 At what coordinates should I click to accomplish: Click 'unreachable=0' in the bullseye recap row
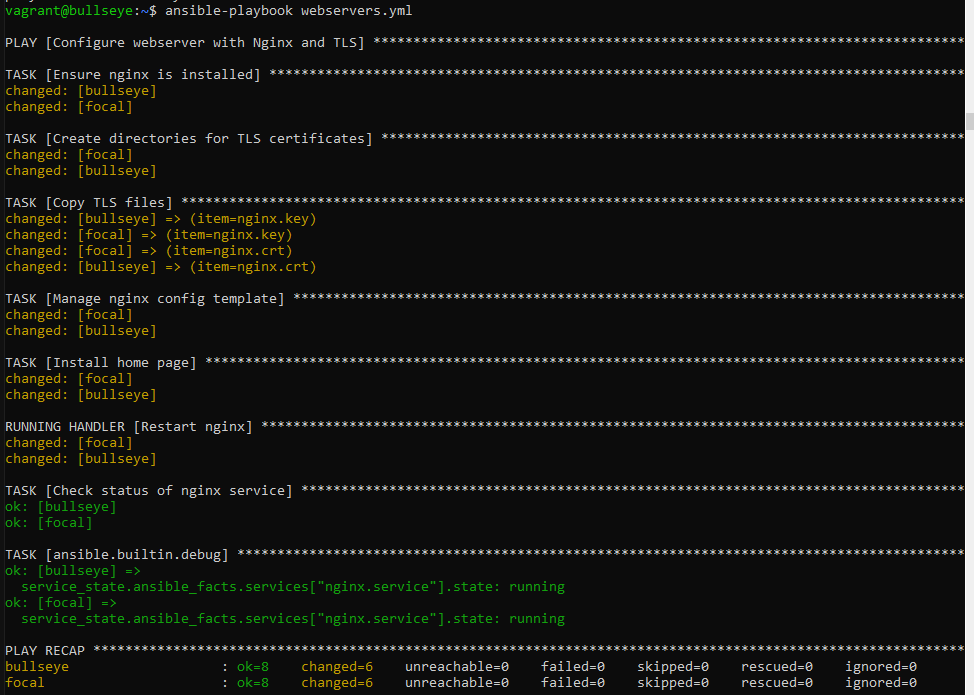[x=457, y=667]
